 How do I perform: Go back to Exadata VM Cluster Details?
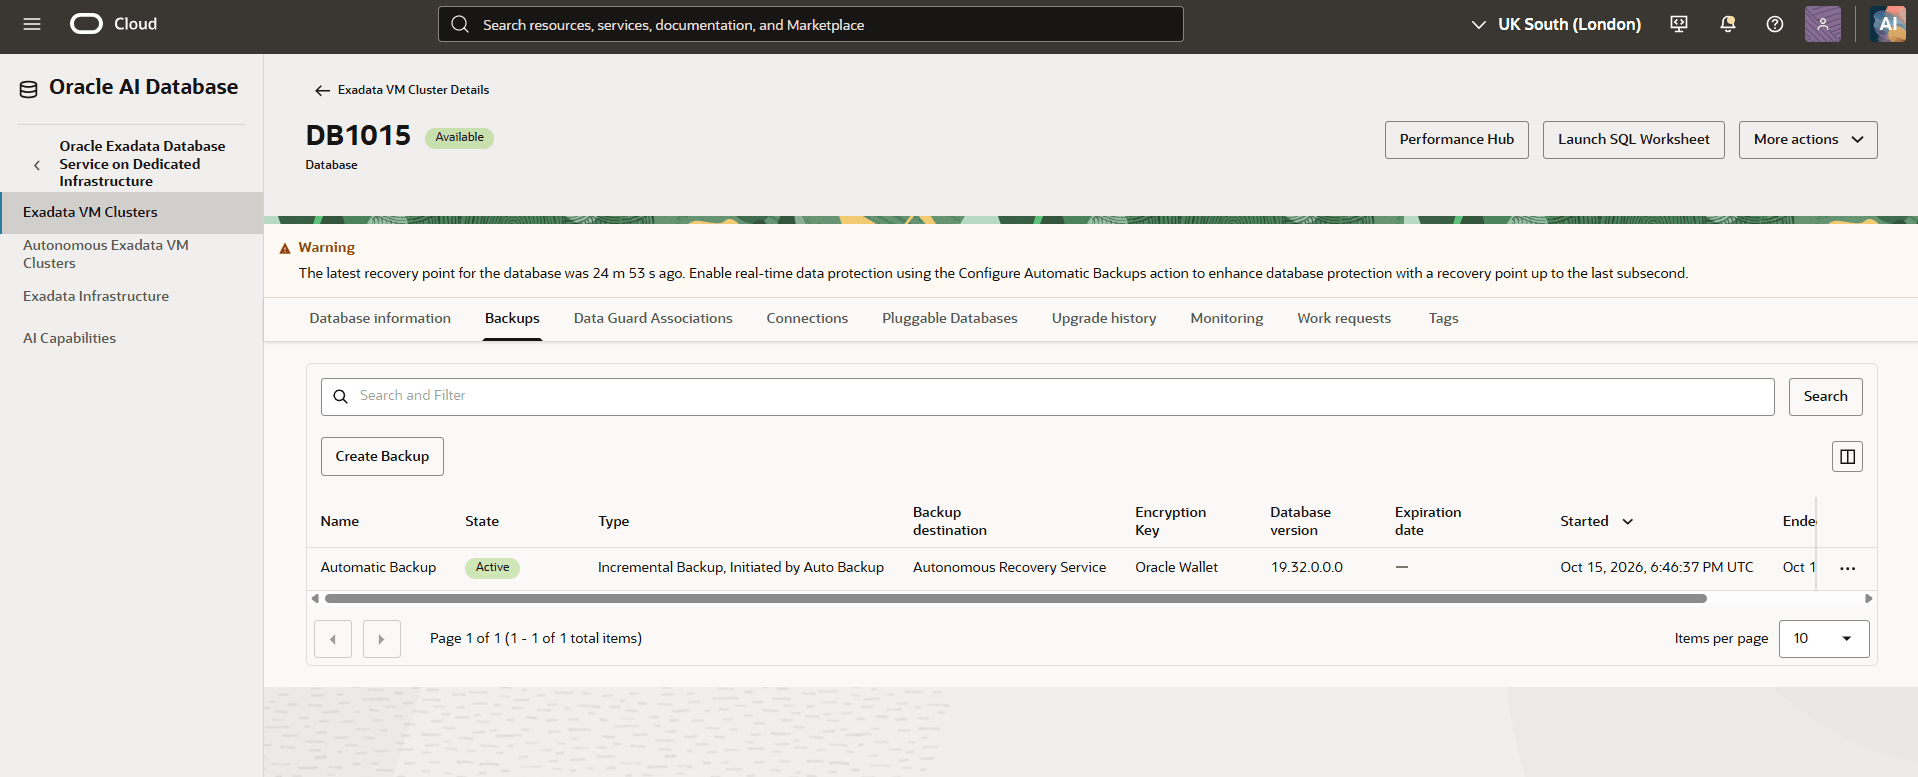coord(402,90)
